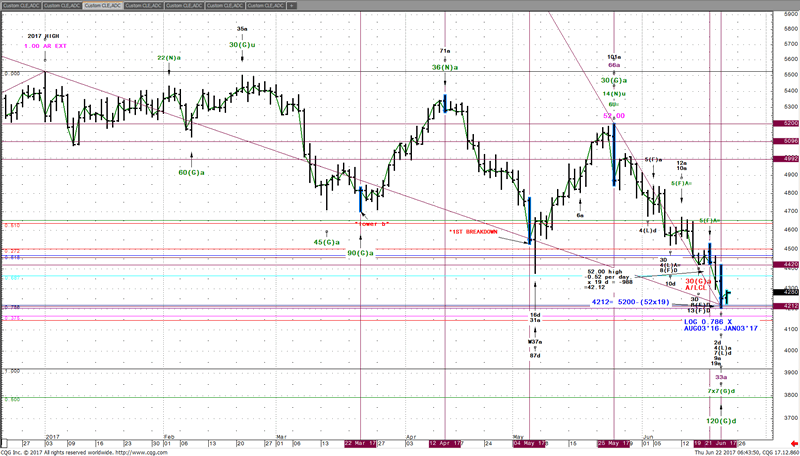
Task: Click the green '45(G)a' annotation
Action: pyautogui.click(x=327, y=242)
